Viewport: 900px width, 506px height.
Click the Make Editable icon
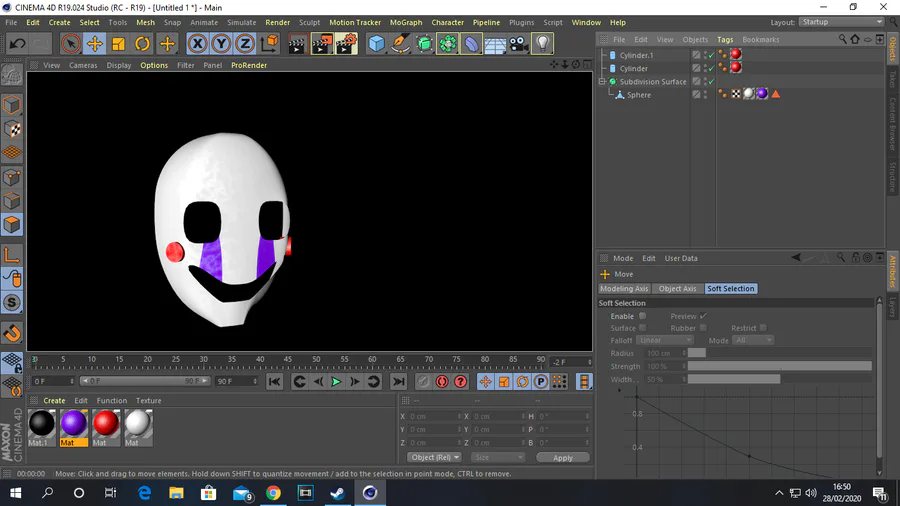[x=11, y=76]
